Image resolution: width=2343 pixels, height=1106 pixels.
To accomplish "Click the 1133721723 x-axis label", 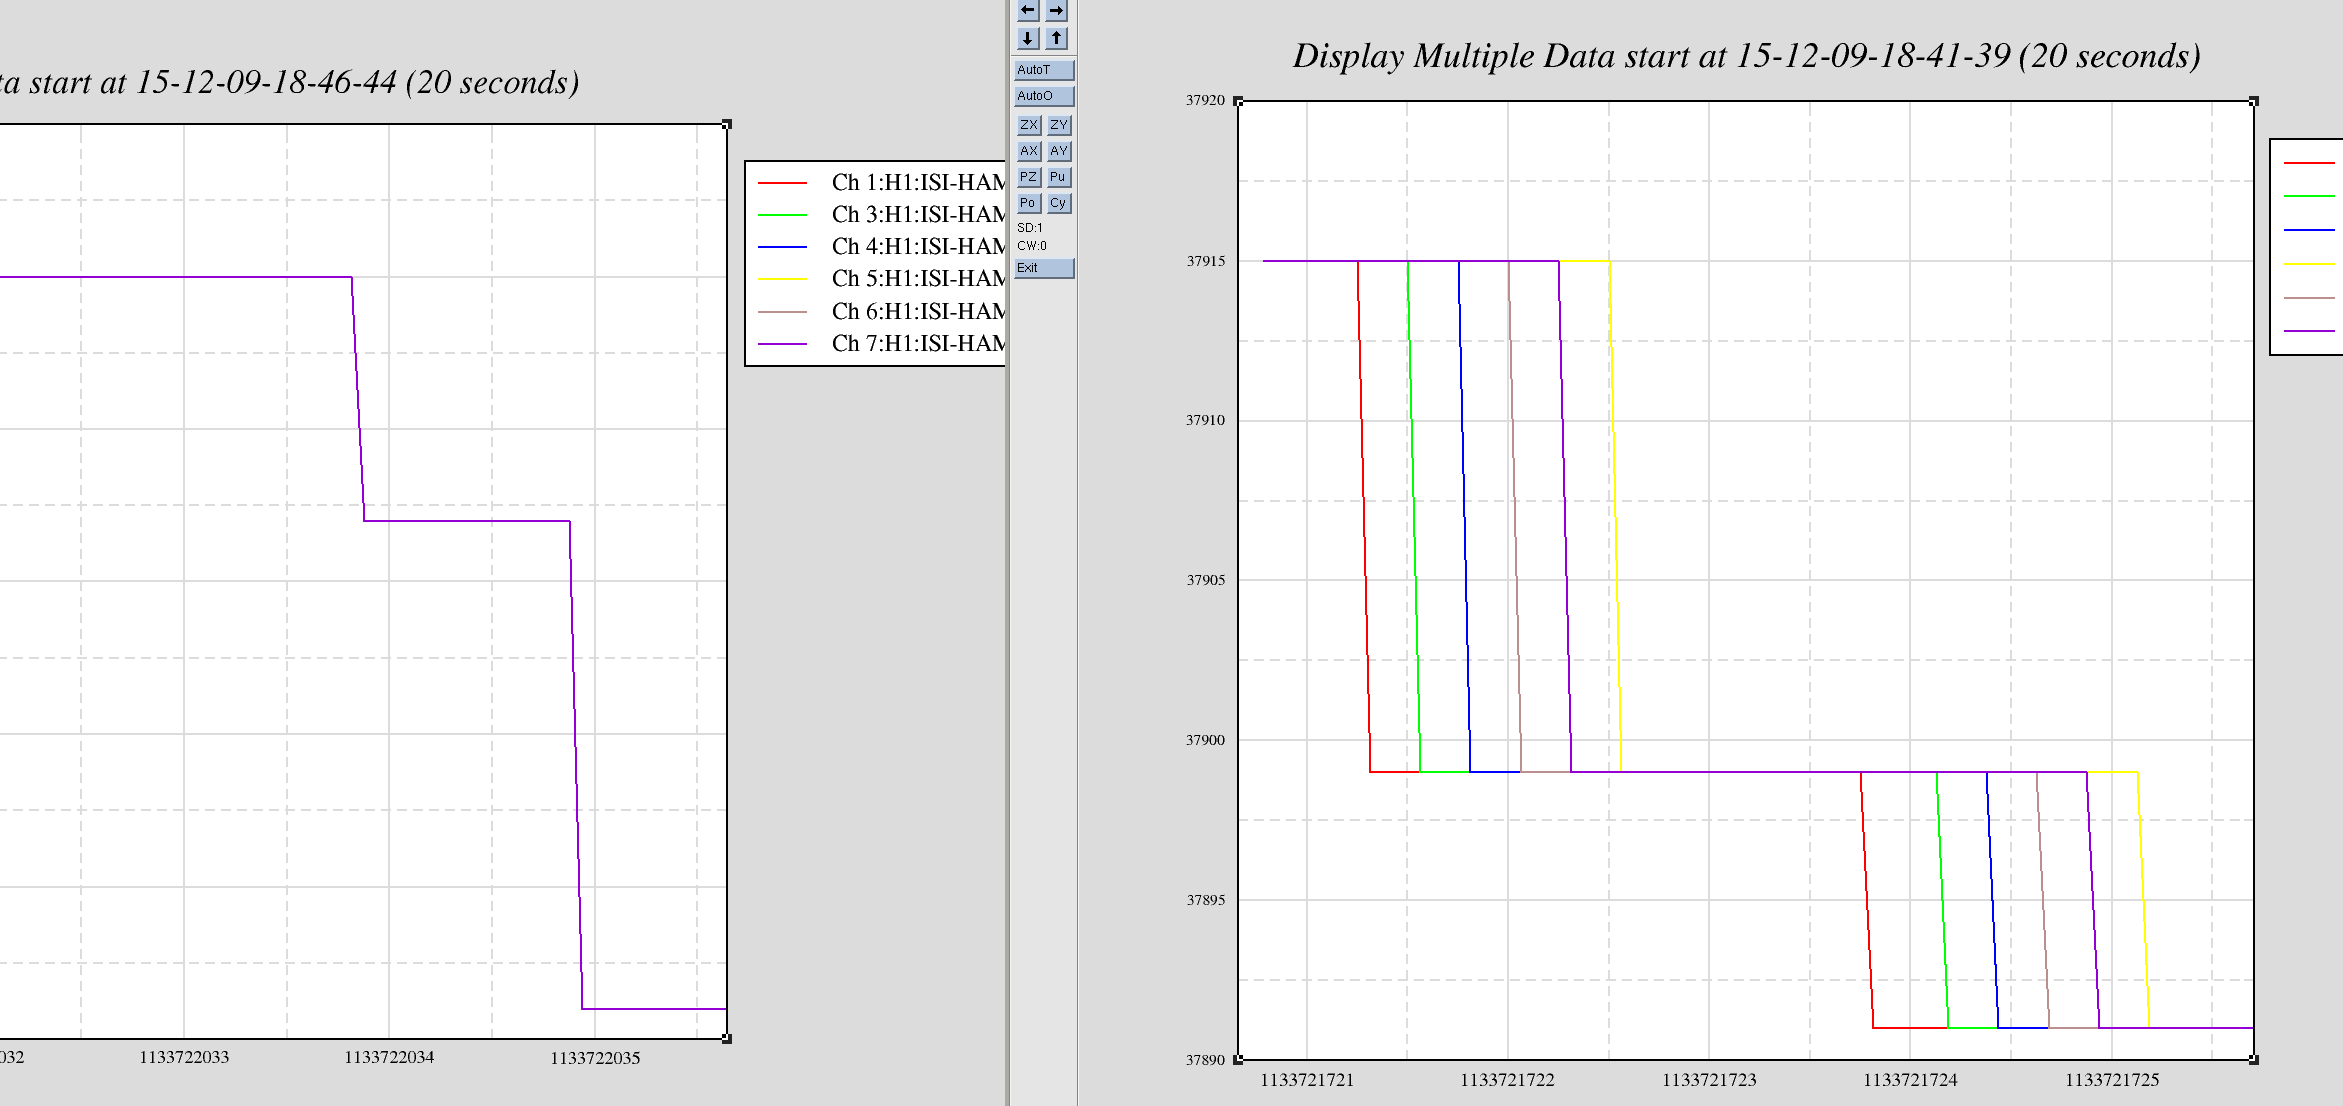I will [1709, 1080].
